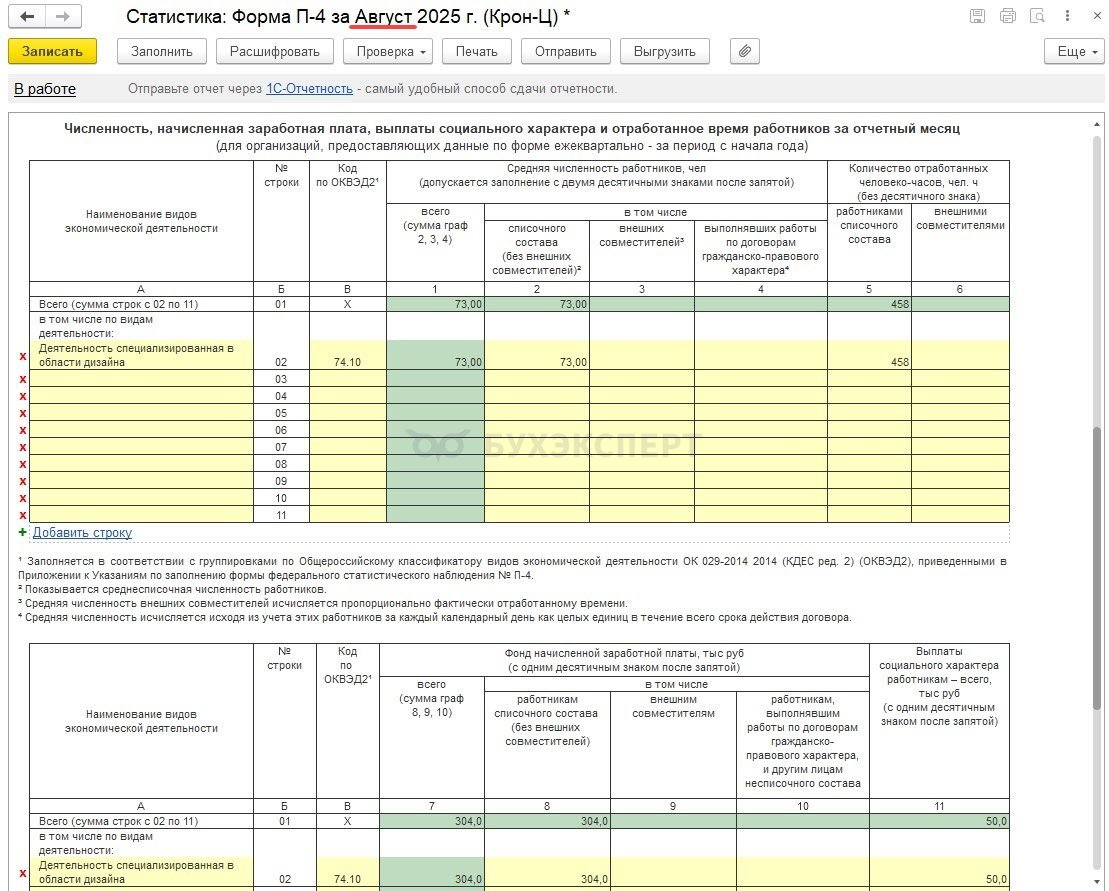
Task: Click the paperclip attachments icon
Action: (x=745, y=51)
